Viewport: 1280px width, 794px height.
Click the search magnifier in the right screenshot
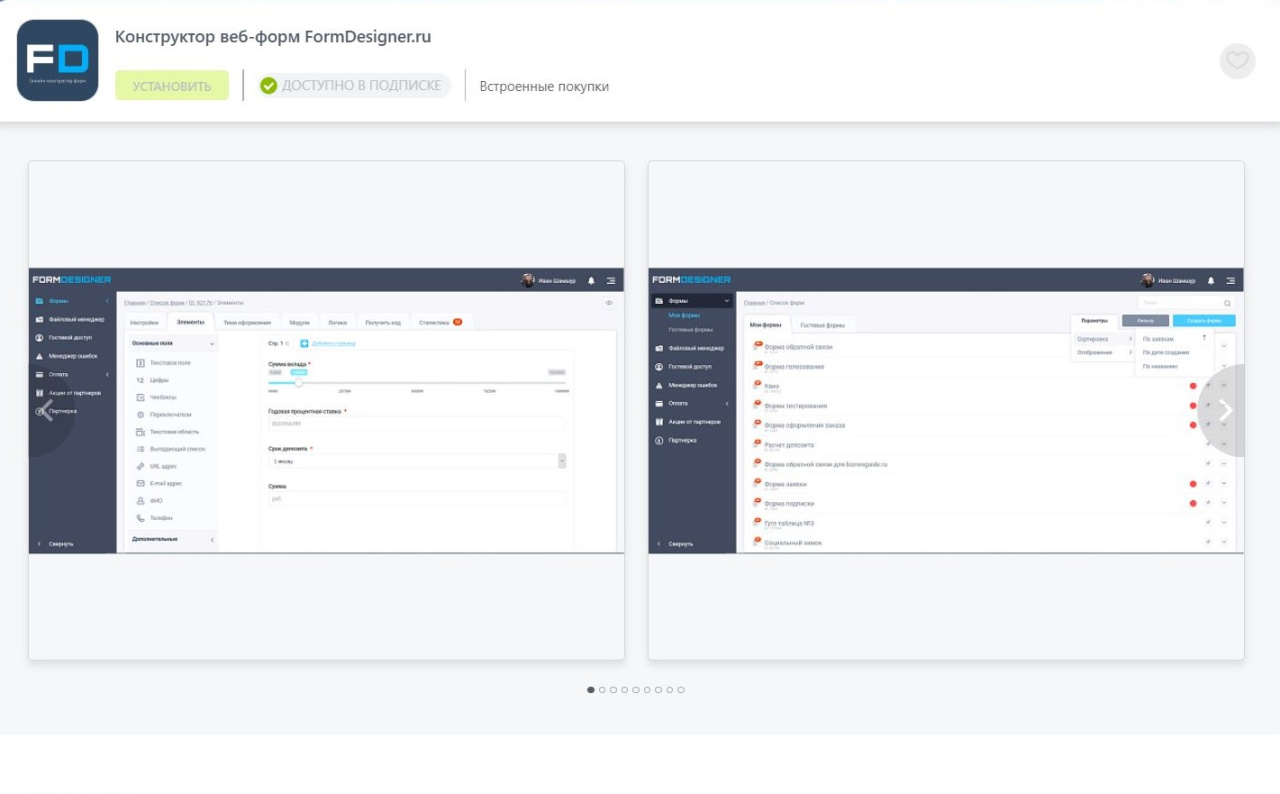click(1227, 303)
